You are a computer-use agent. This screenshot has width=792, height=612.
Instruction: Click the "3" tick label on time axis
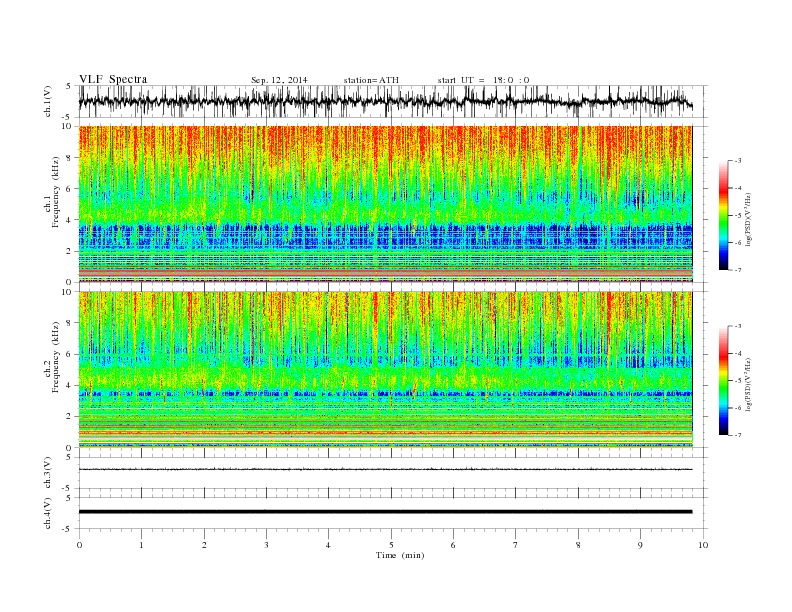point(266,545)
